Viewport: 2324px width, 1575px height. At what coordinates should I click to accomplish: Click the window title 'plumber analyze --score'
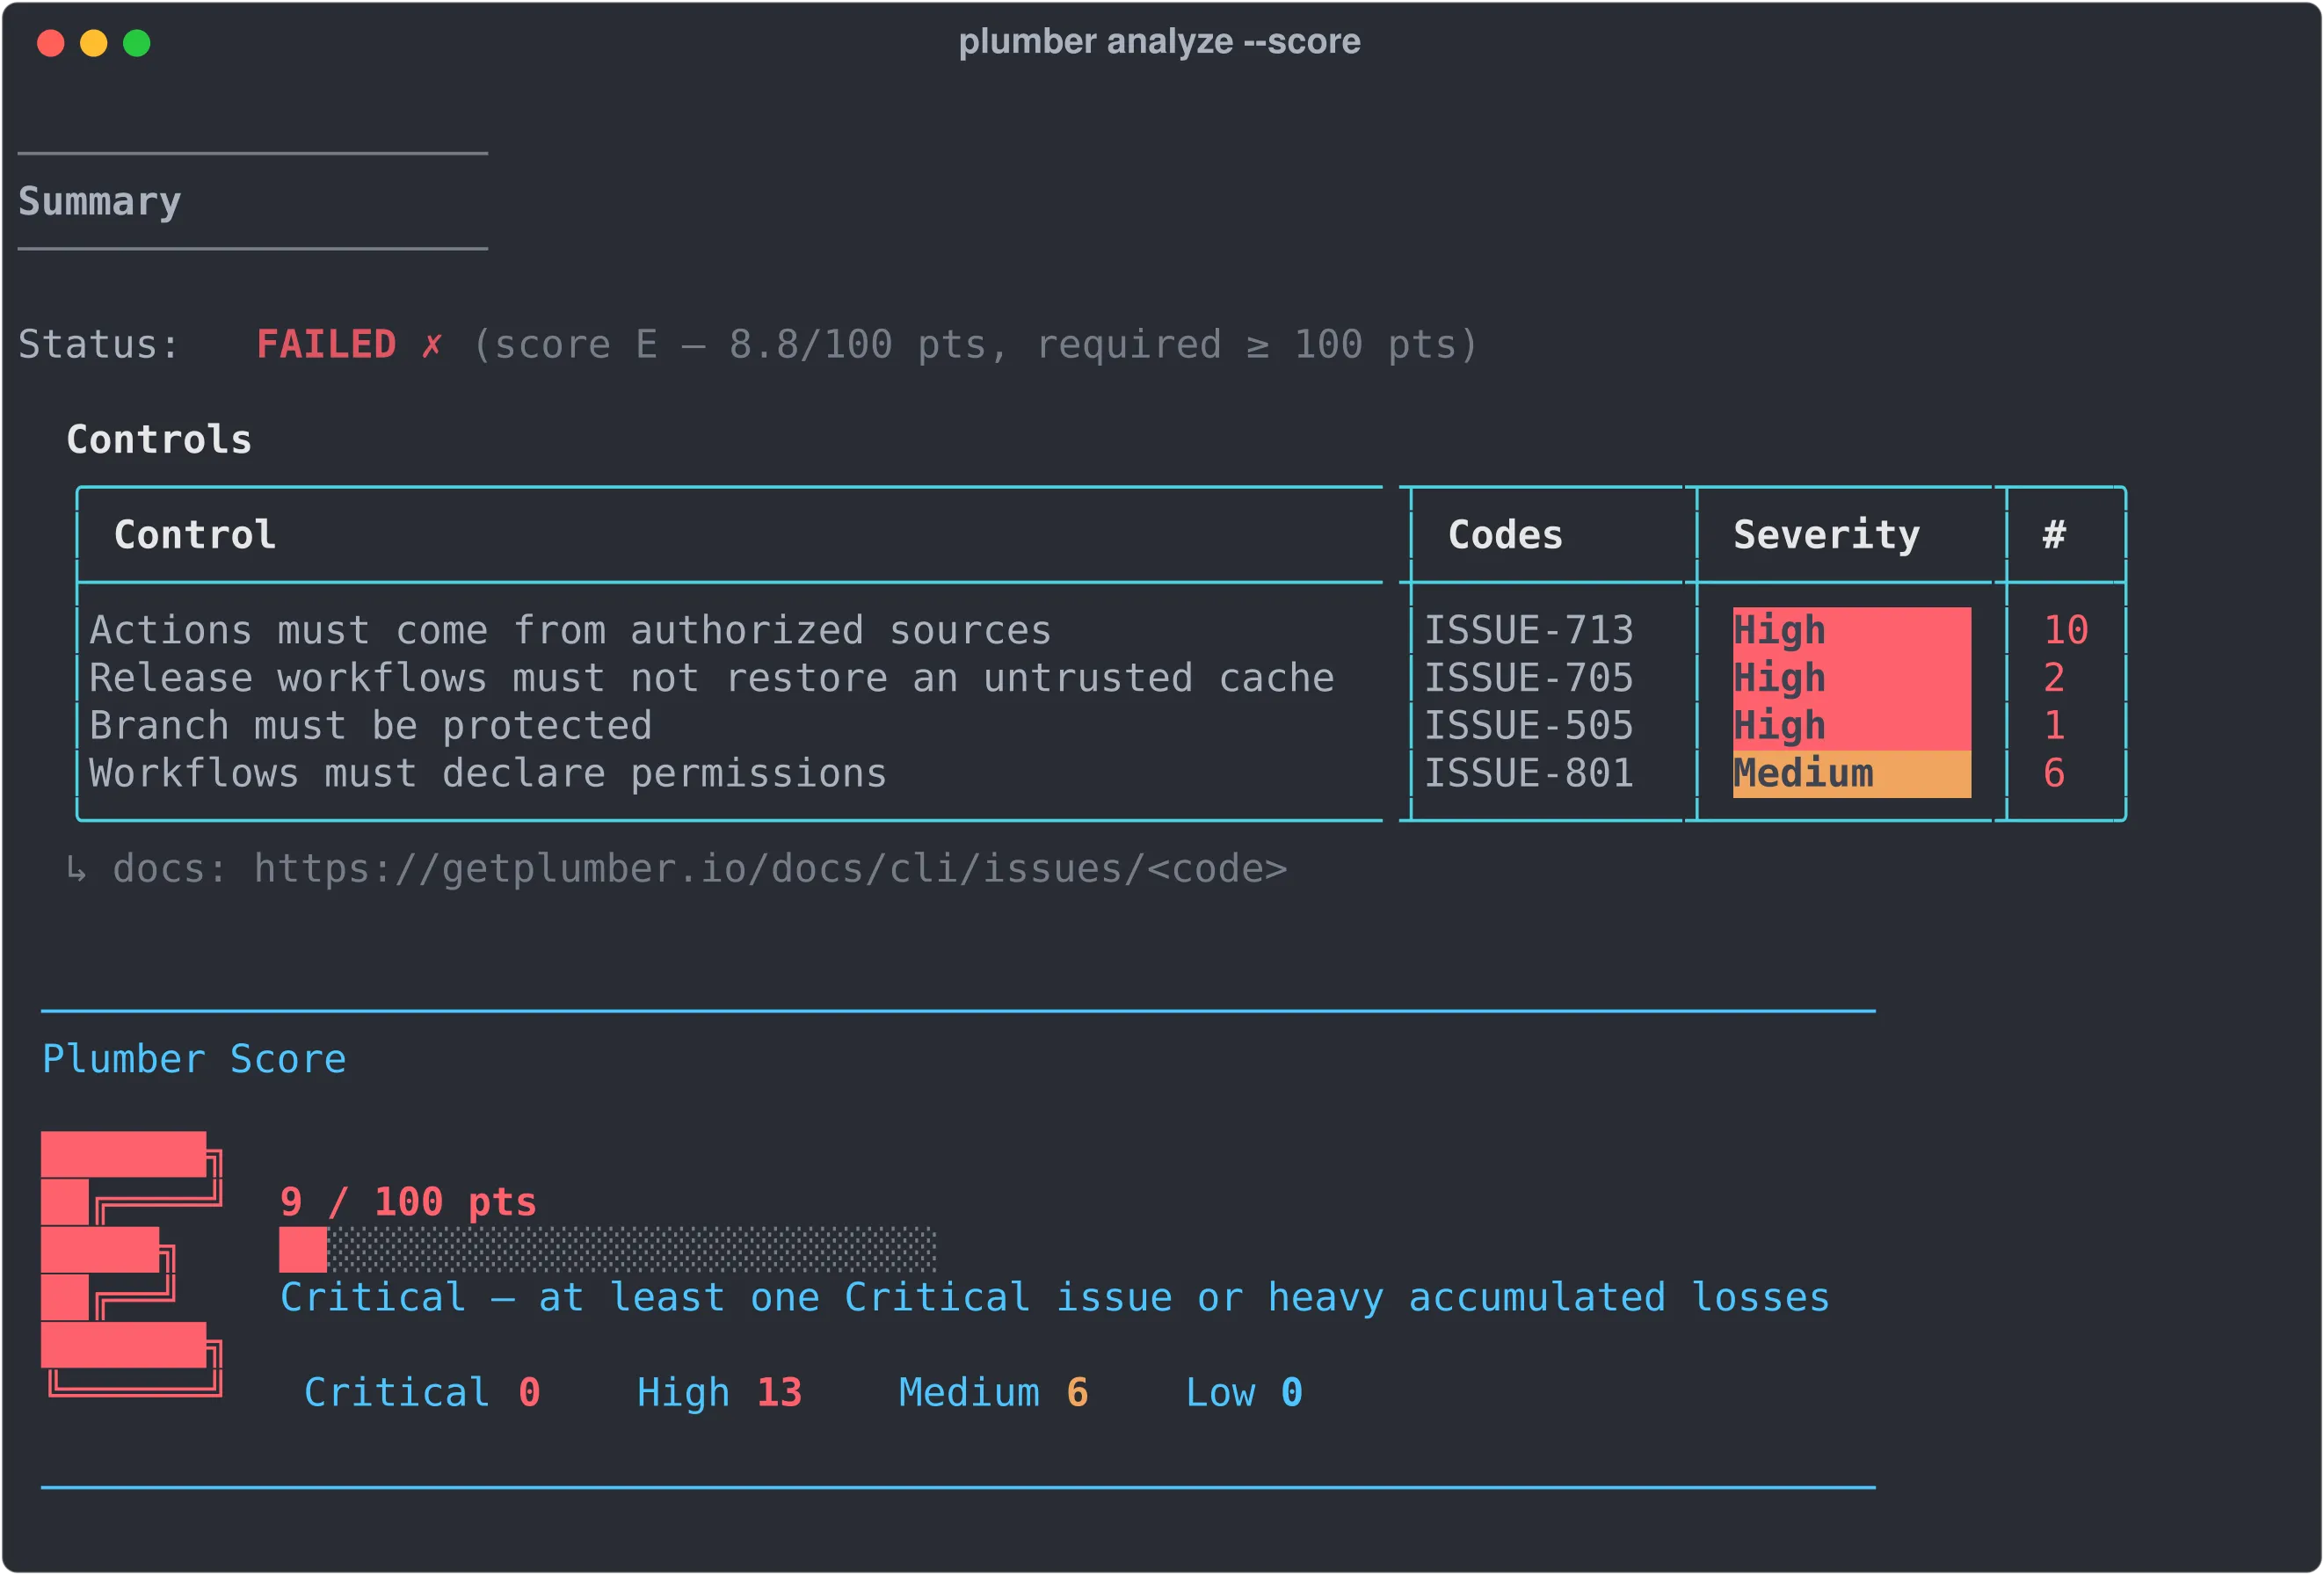coord(1159,42)
